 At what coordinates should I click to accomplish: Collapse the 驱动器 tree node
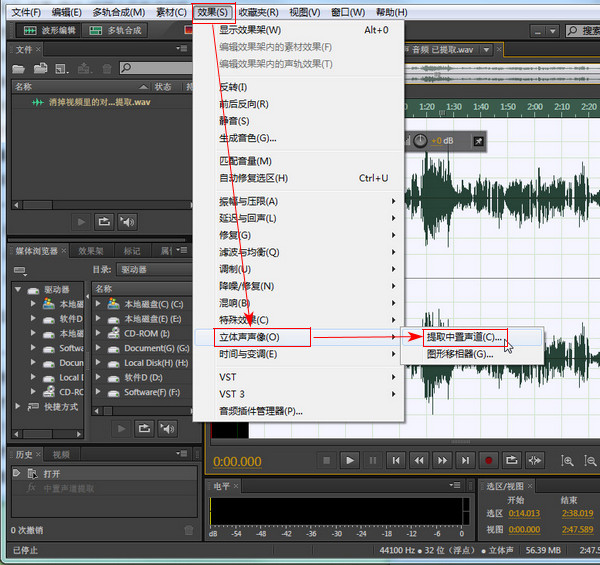point(18,290)
